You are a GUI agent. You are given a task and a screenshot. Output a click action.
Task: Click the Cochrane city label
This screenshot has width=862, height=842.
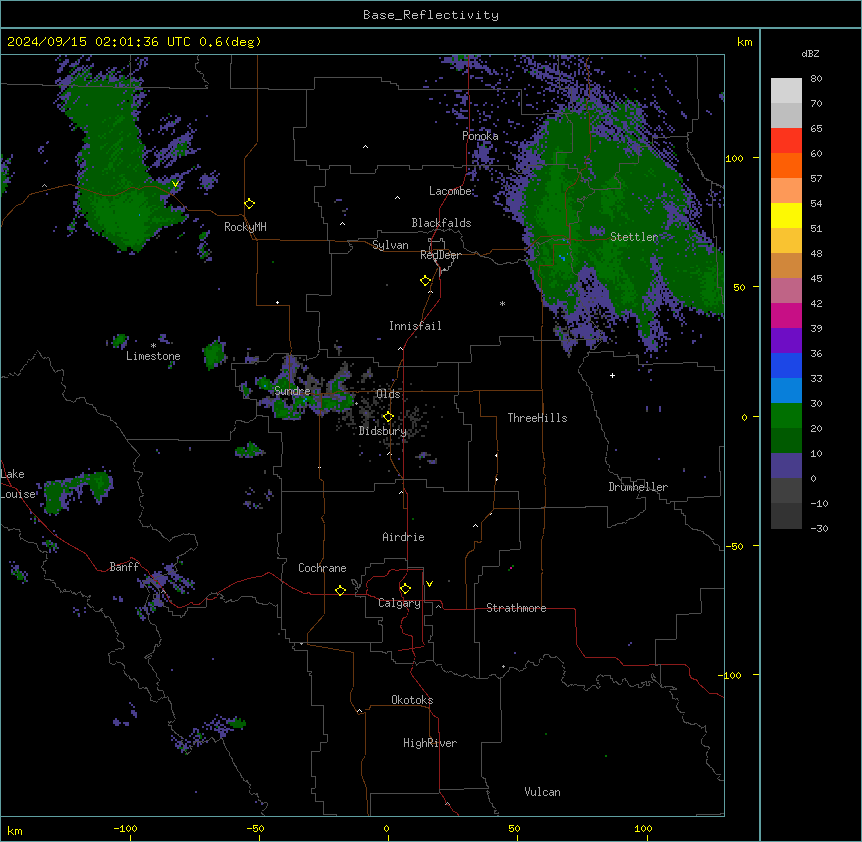pos(322,568)
